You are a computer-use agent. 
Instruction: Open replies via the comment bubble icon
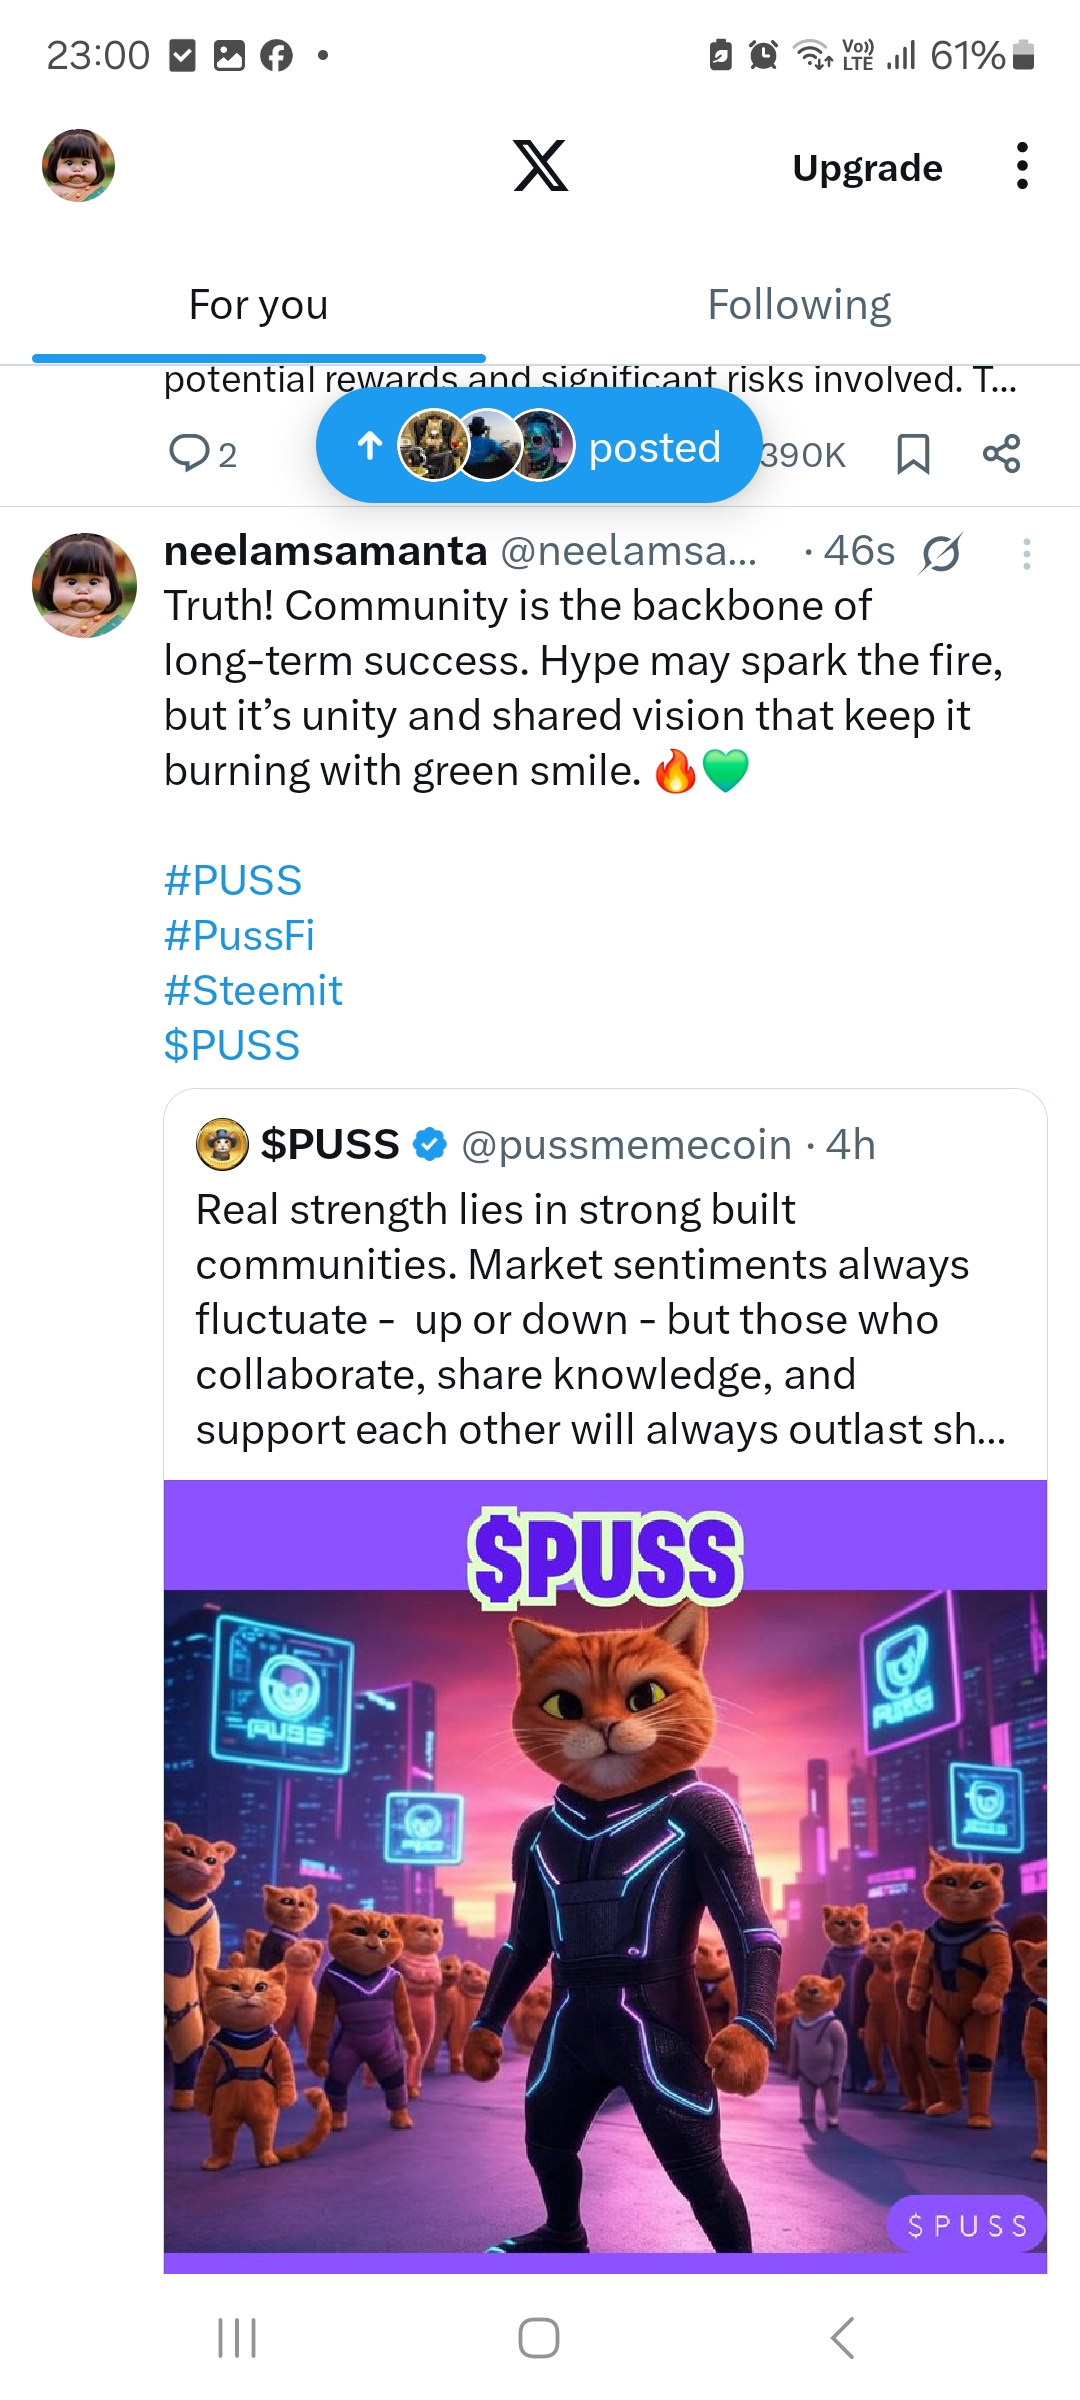(x=189, y=453)
